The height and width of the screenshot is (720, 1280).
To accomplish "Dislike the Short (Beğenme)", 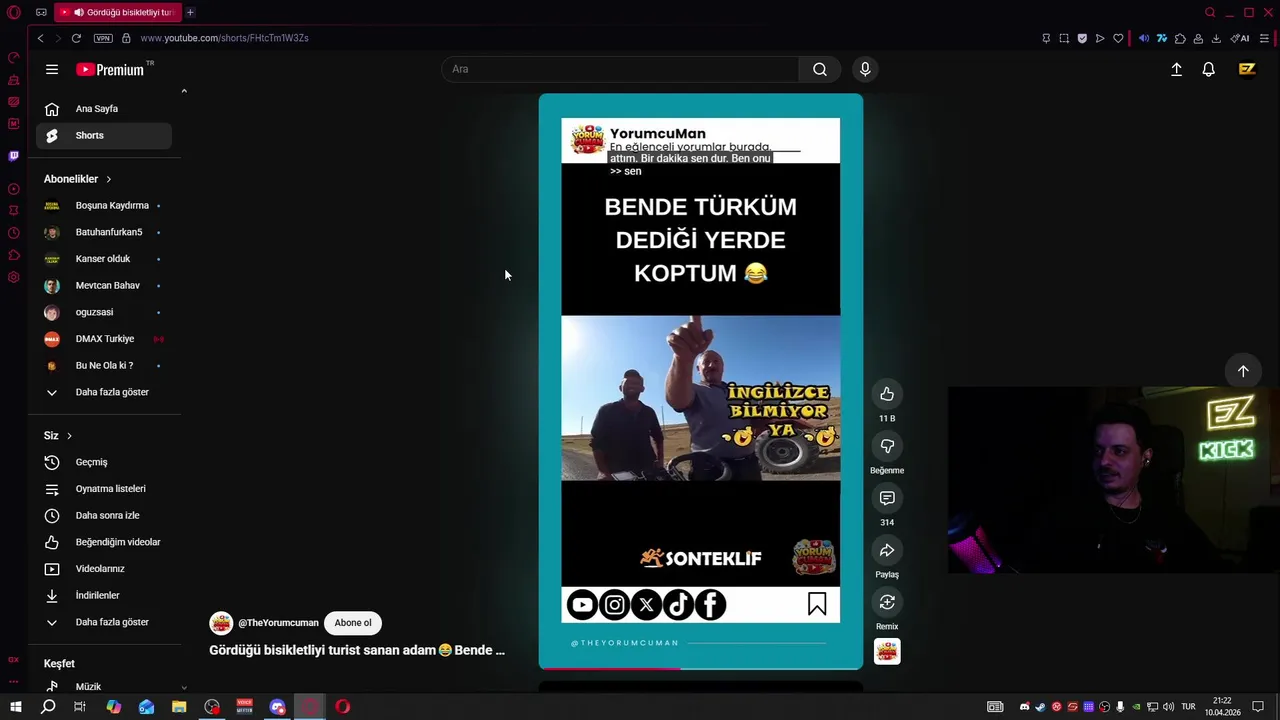I will click(887, 446).
